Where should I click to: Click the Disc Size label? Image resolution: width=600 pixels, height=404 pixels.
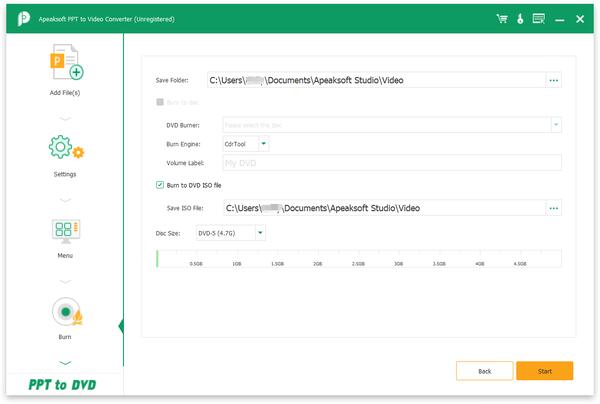(x=168, y=233)
